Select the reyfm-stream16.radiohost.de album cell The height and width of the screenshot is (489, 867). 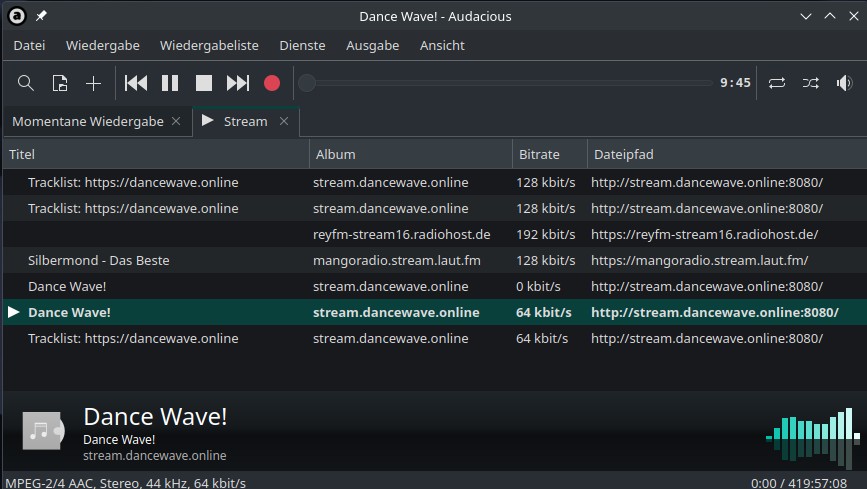401,235
